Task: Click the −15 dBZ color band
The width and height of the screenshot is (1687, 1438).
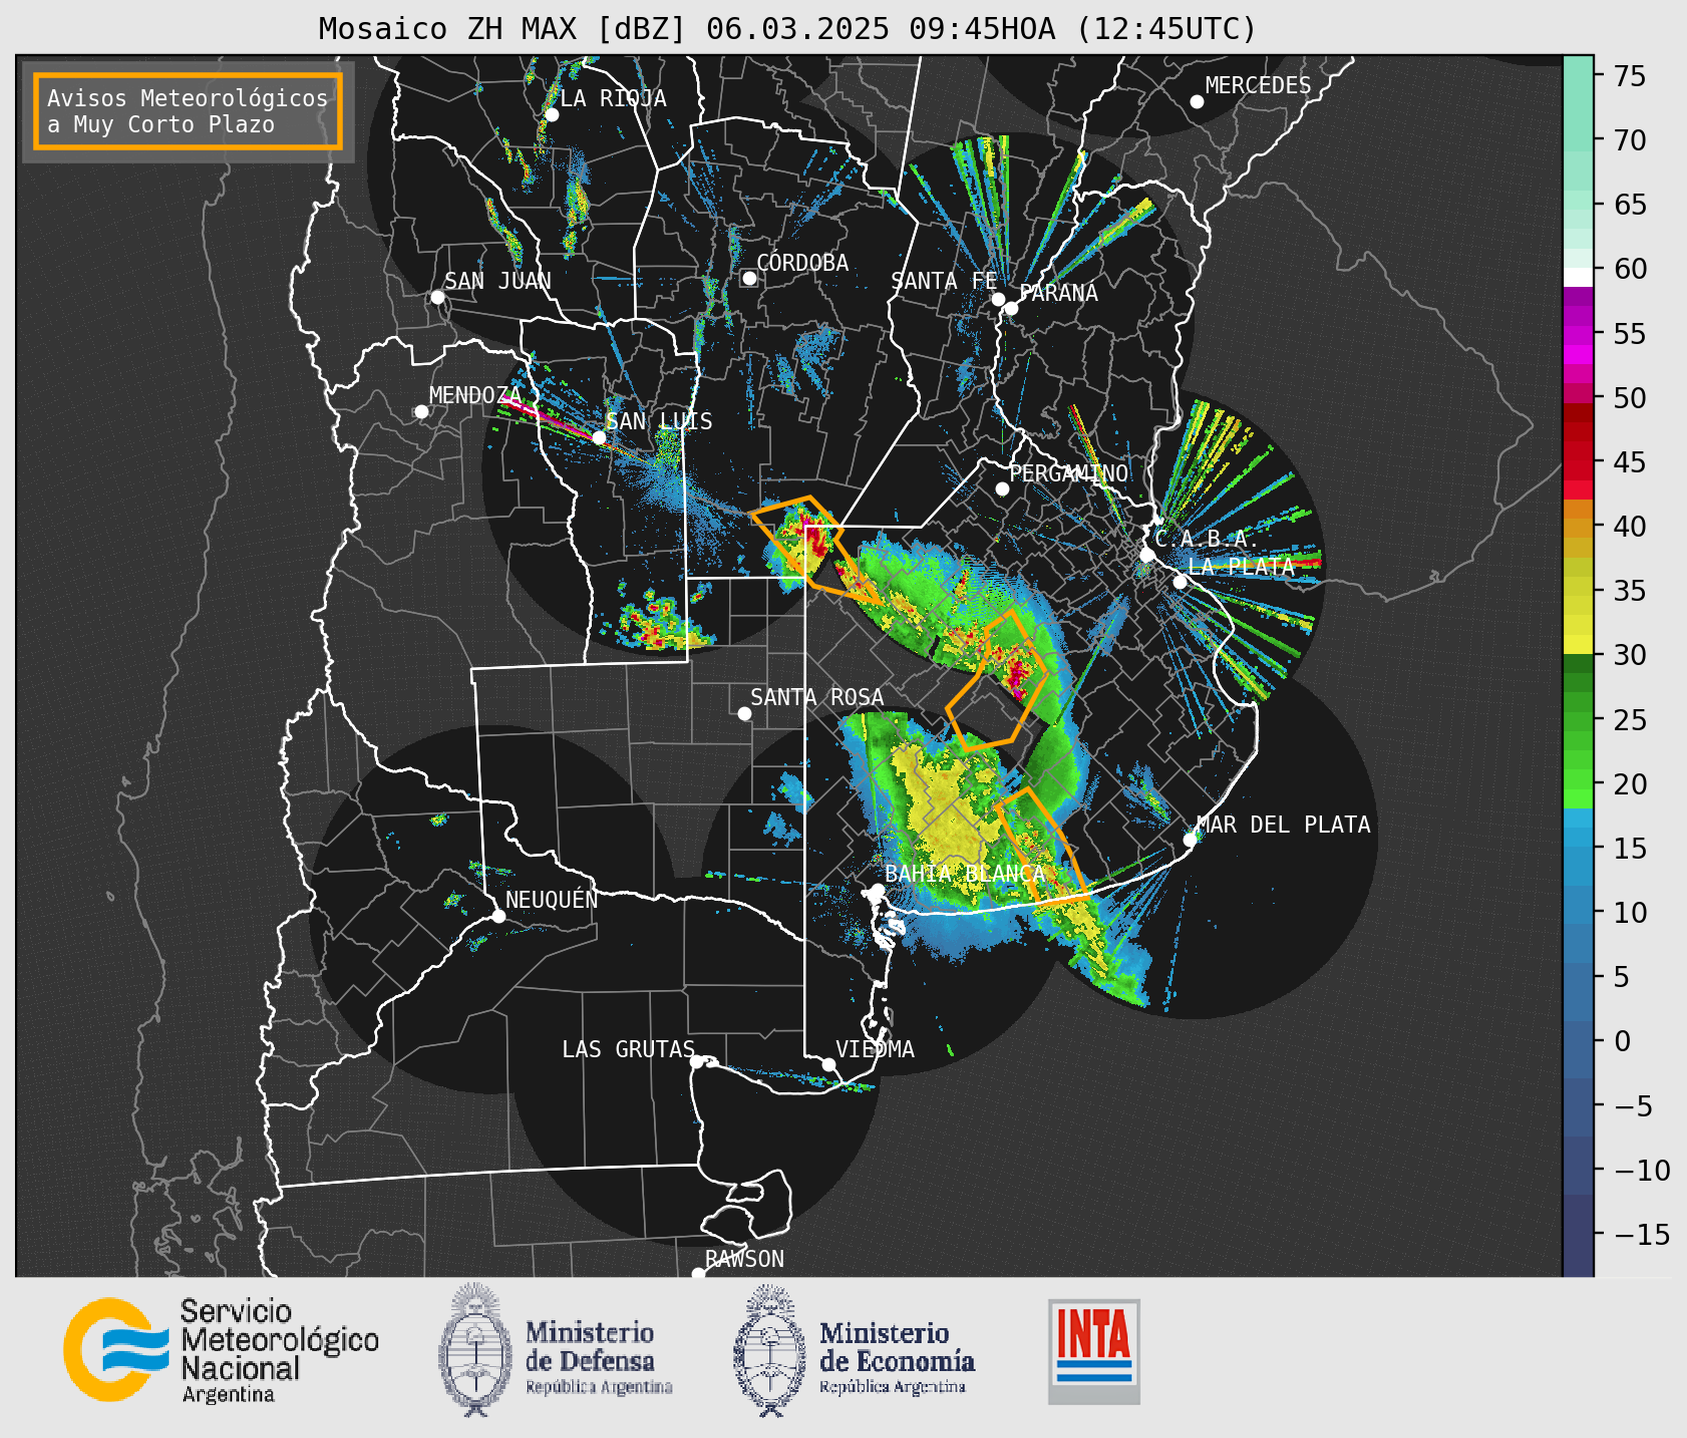Action: (1578, 1235)
